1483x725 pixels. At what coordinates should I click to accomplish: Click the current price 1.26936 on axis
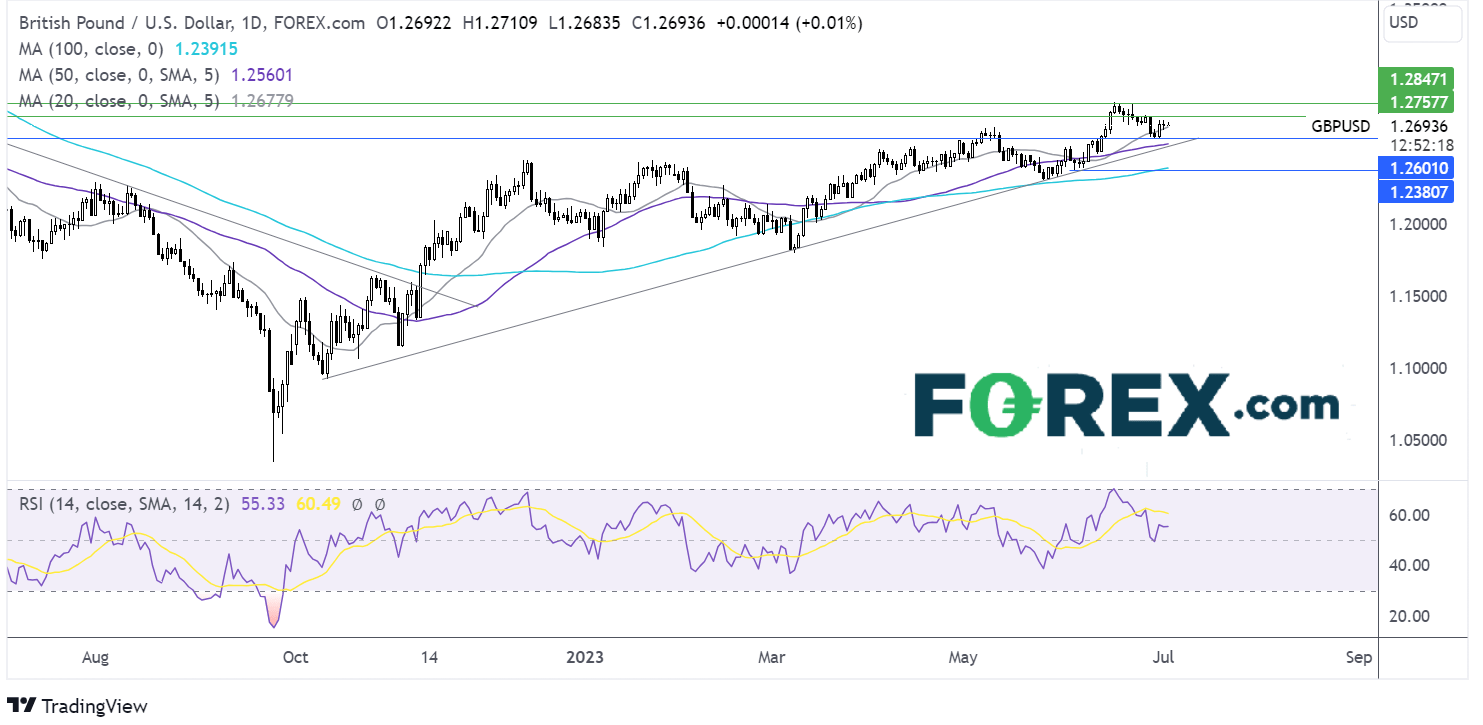[x=1419, y=127]
